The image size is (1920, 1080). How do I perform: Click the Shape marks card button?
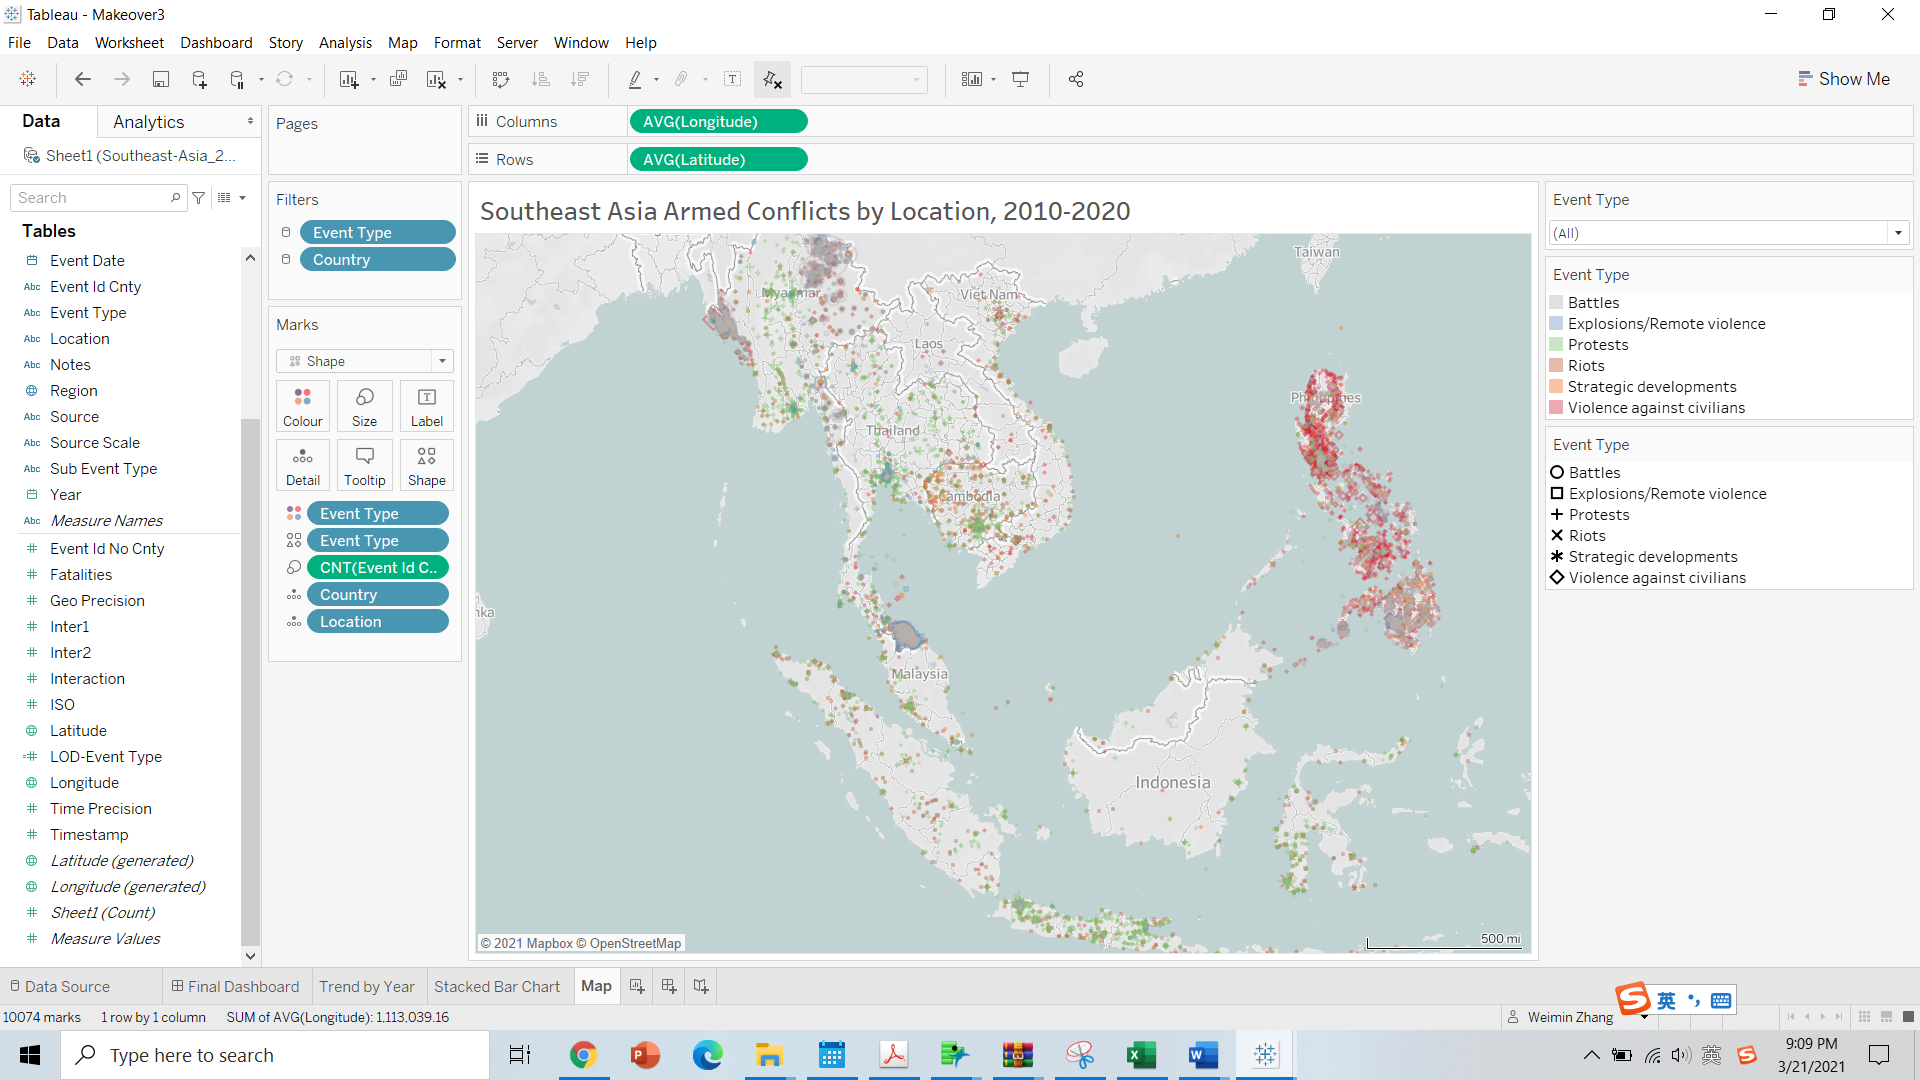pos(426,465)
